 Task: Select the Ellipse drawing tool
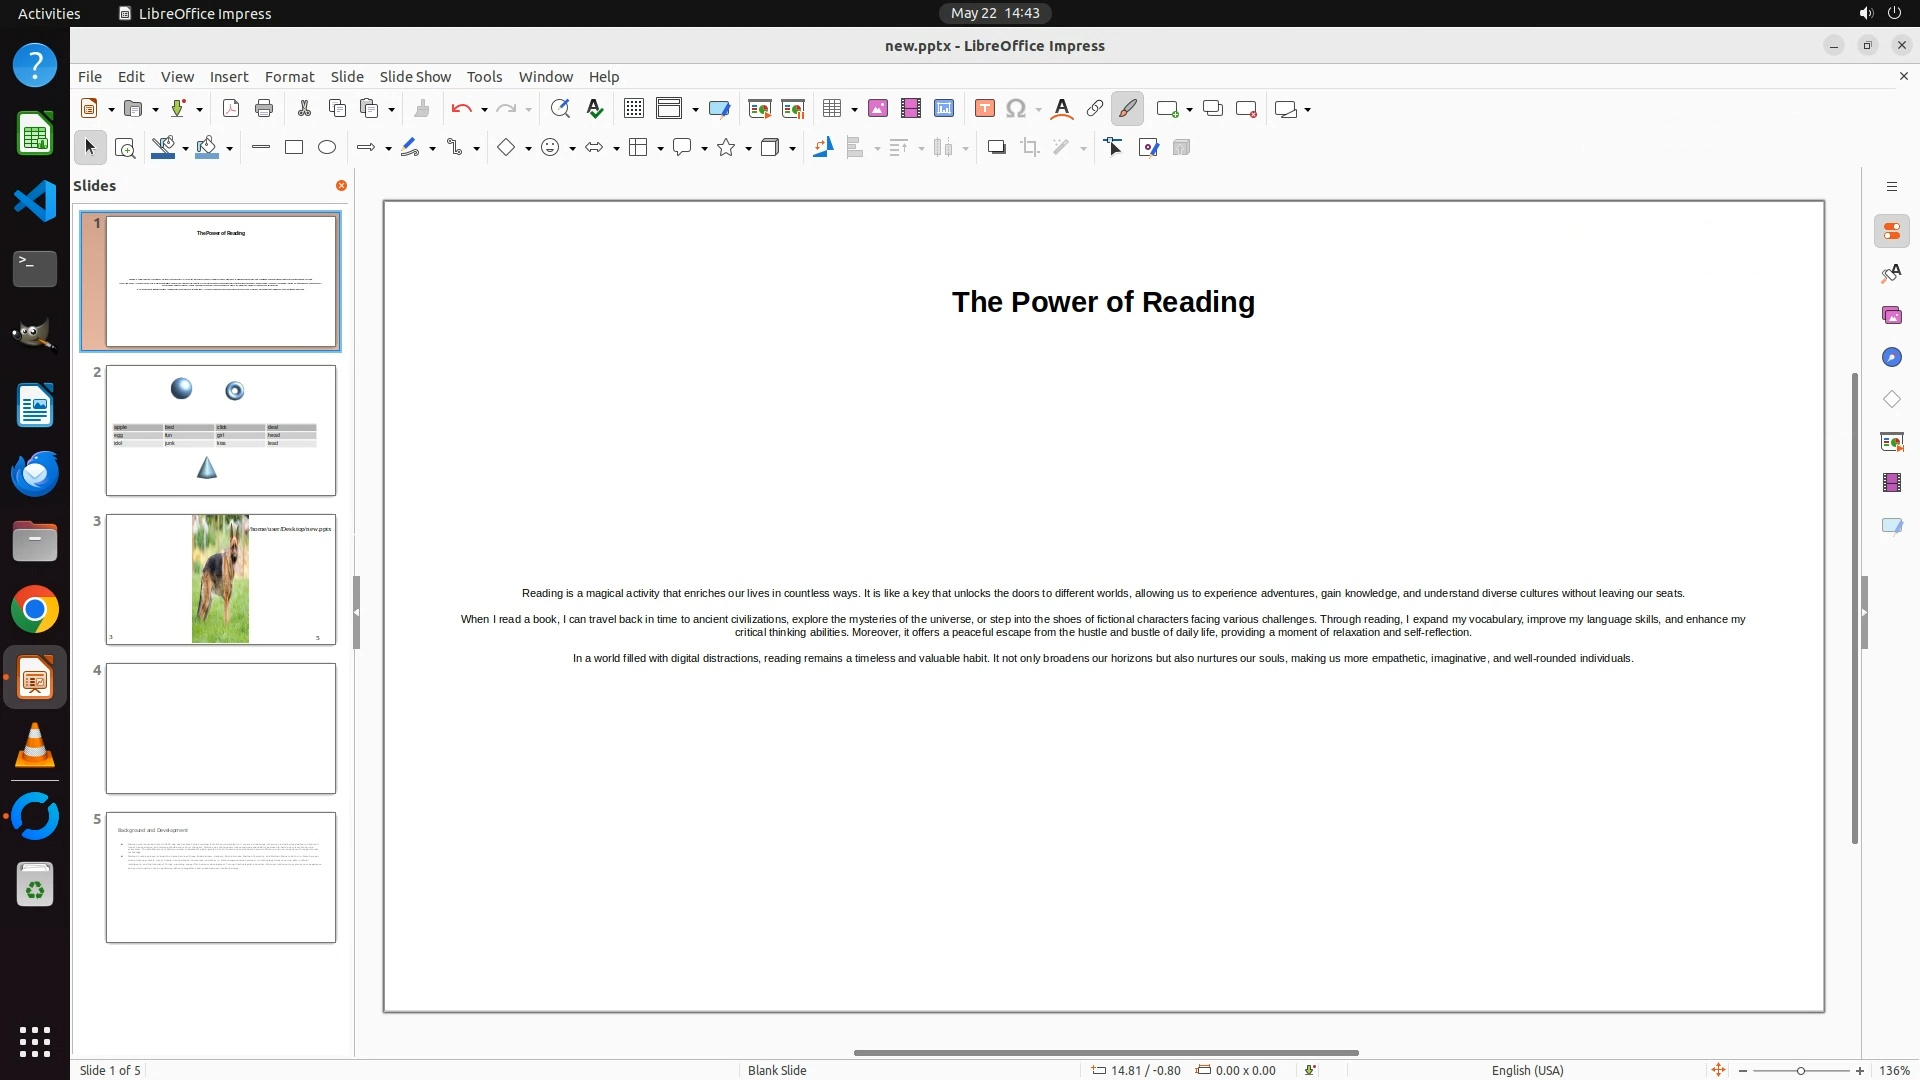click(327, 148)
